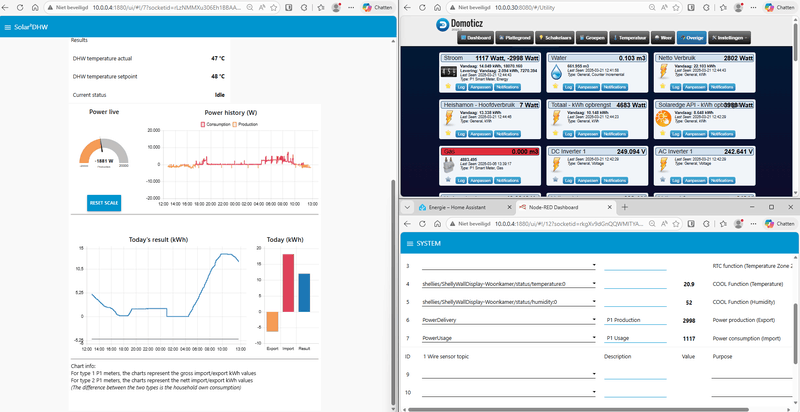Image resolution: width=800 pixels, height=412 pixels.
Task: Expand the PowerUsage dropdown in row 7
Action: (508, 338)
